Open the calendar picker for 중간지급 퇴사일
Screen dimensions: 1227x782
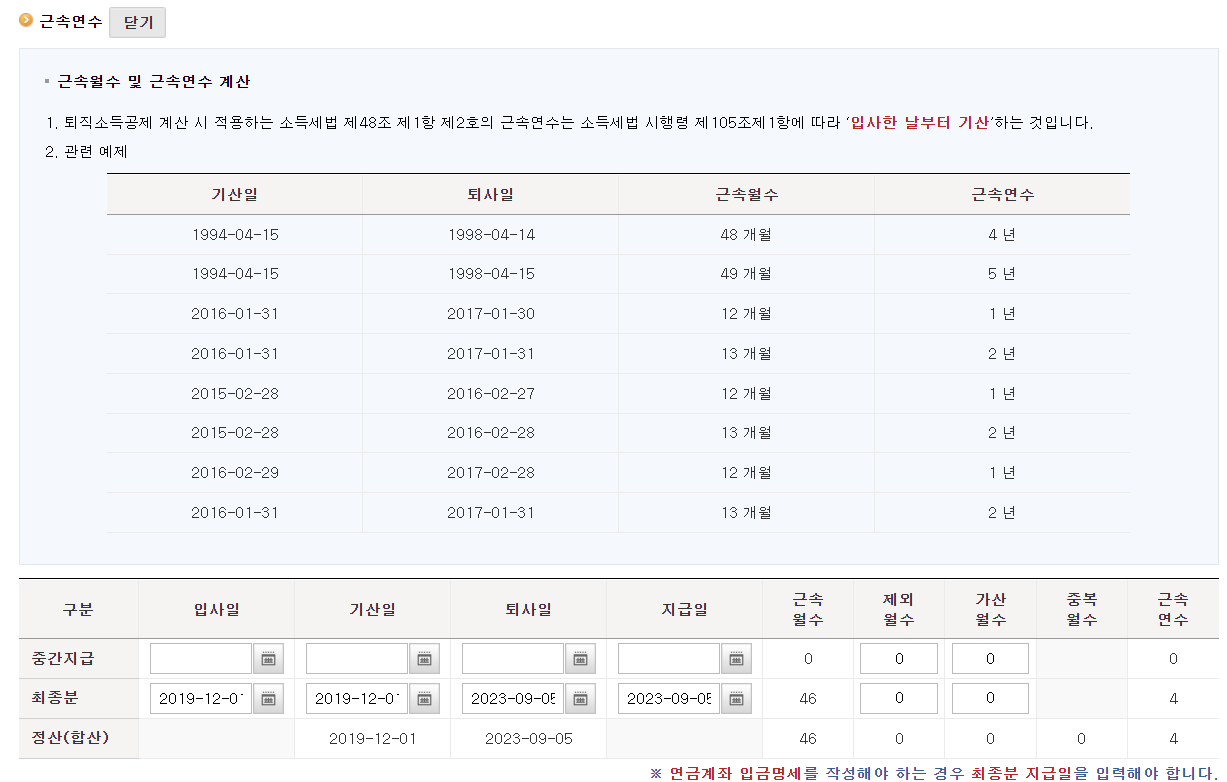[581, 658]
